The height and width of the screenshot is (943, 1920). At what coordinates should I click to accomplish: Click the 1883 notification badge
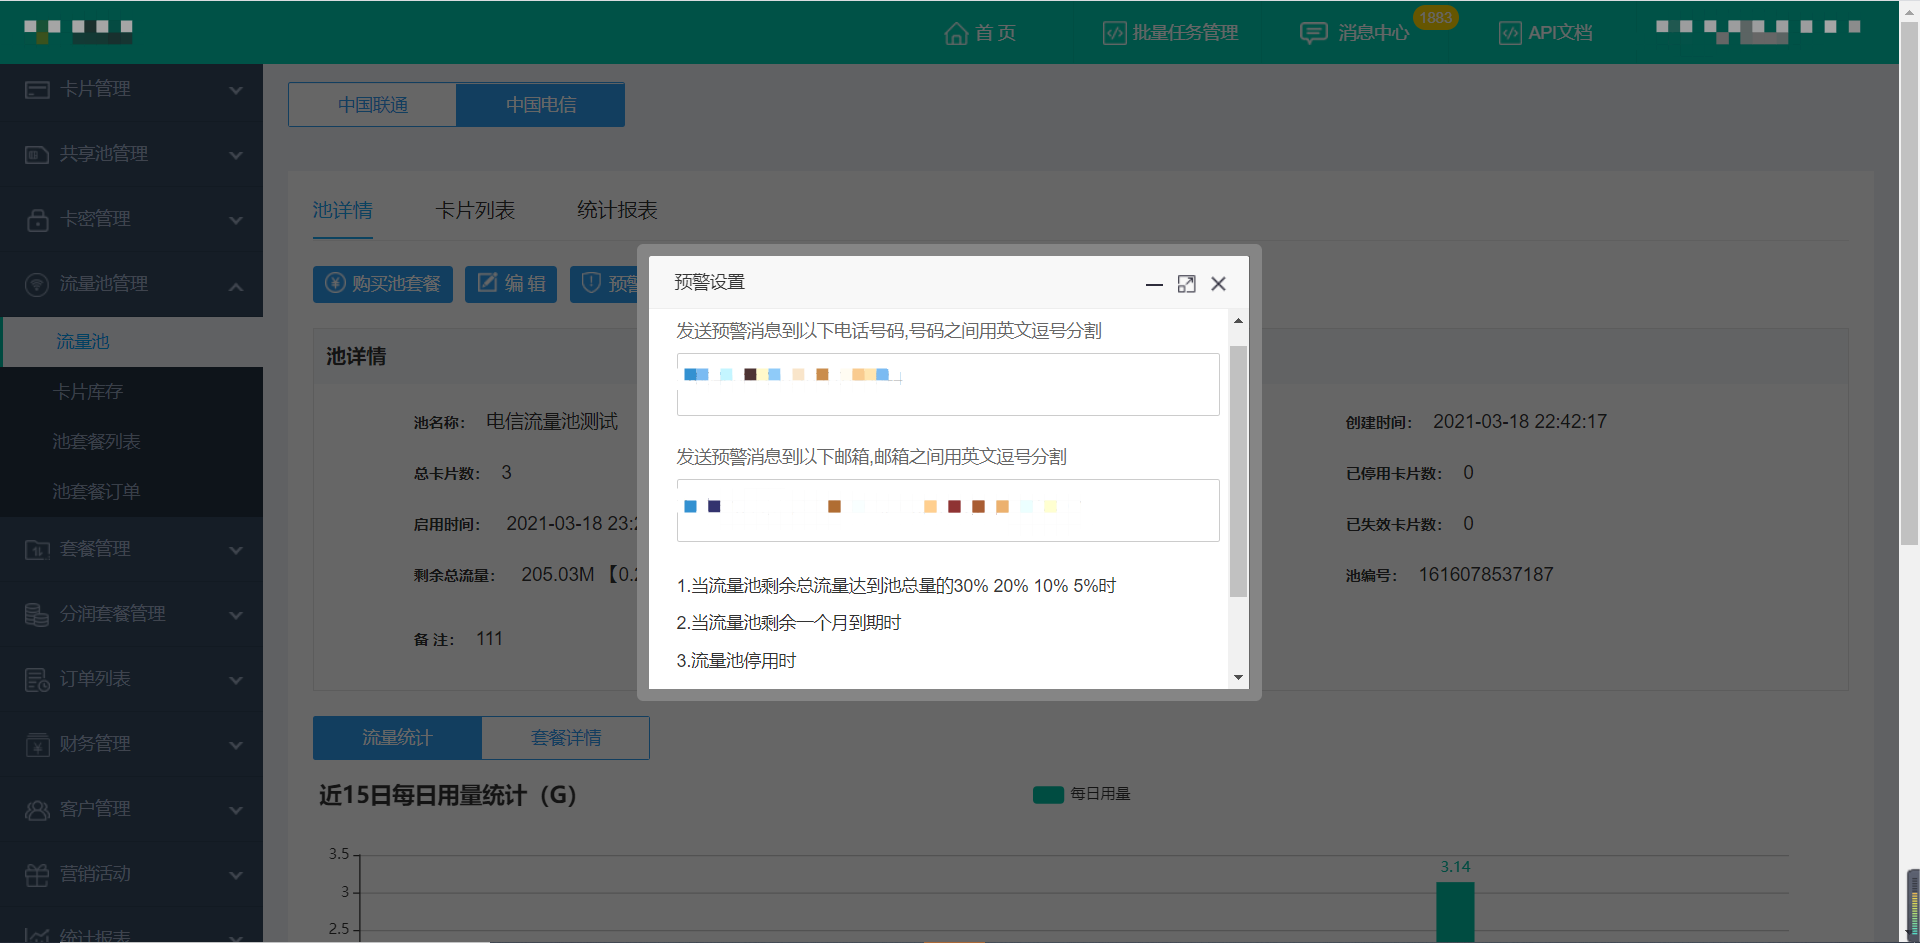[1435, 18]
